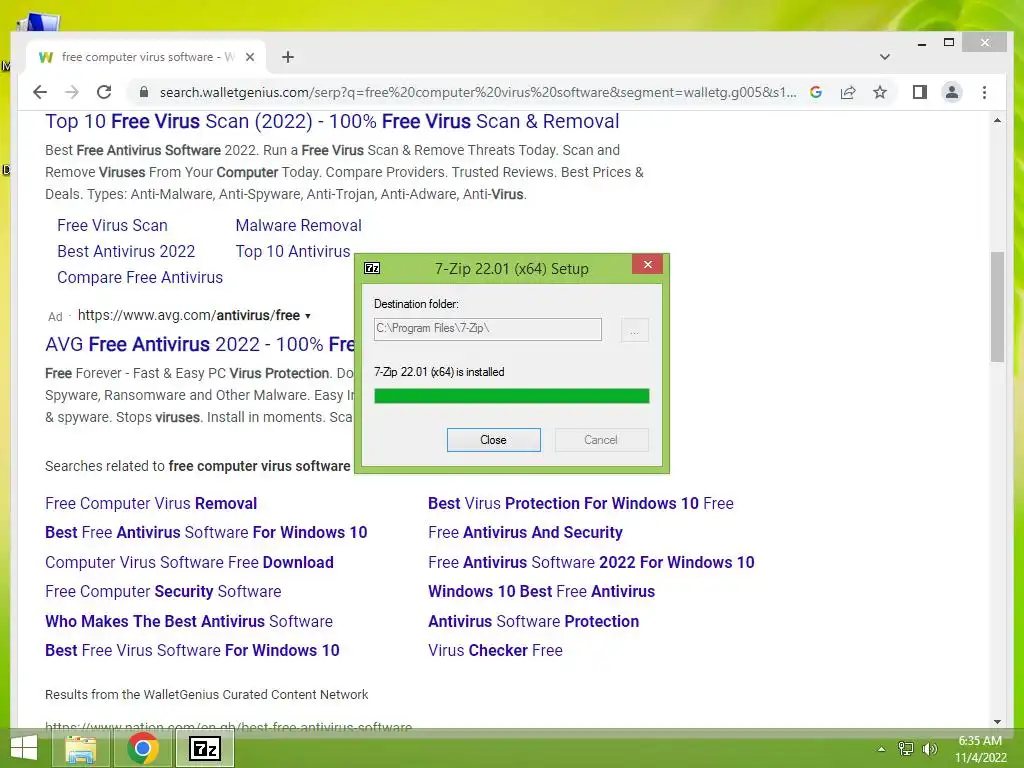Click the destination folder path field
The height and width of the screenshot is (768, 1024).
(487, 329)
